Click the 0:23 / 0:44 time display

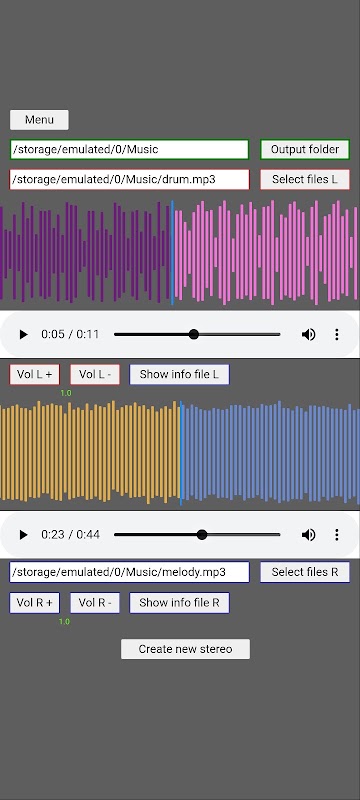coord(70,535)
